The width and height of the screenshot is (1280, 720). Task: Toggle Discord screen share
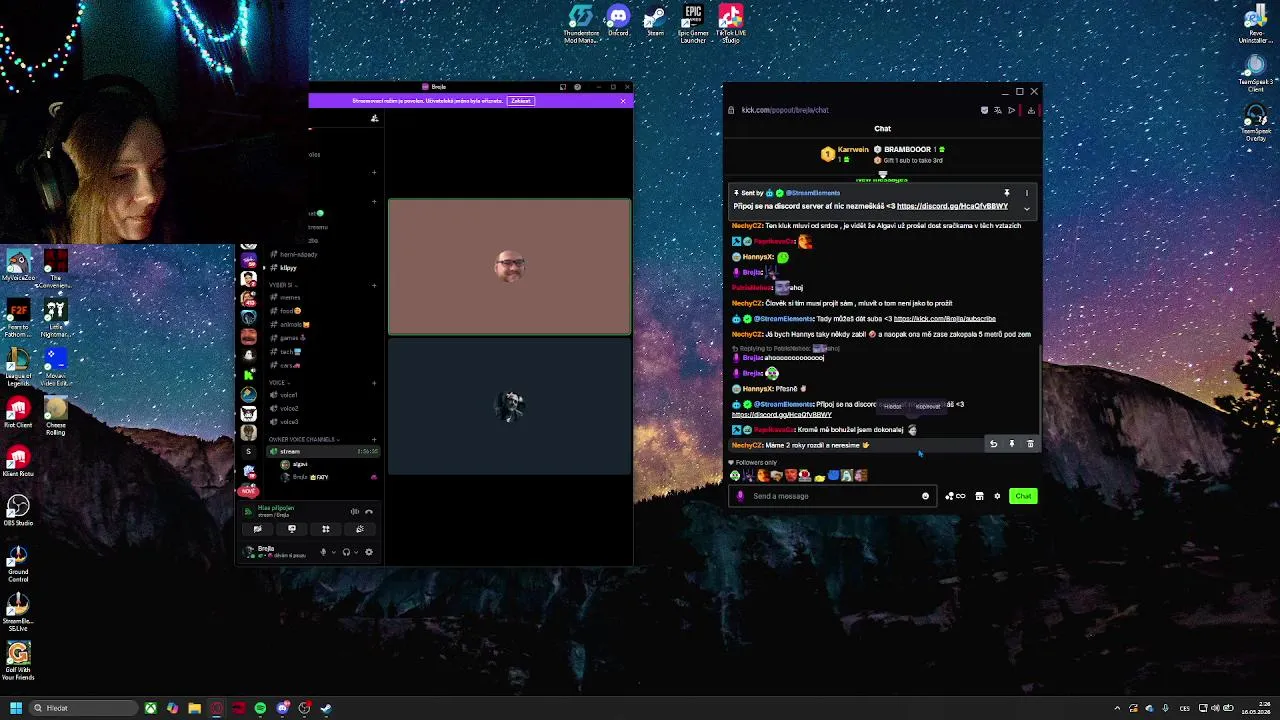point(292,529)
